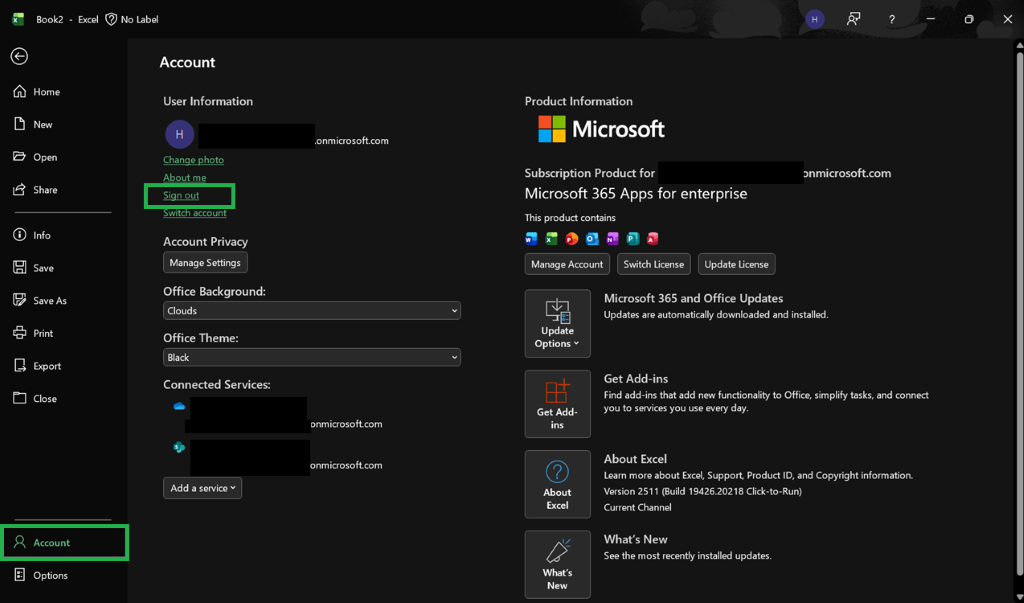This screenshot has height=603, width=1024.
Task: Click the Switch account link
Action: click(195, 213)
